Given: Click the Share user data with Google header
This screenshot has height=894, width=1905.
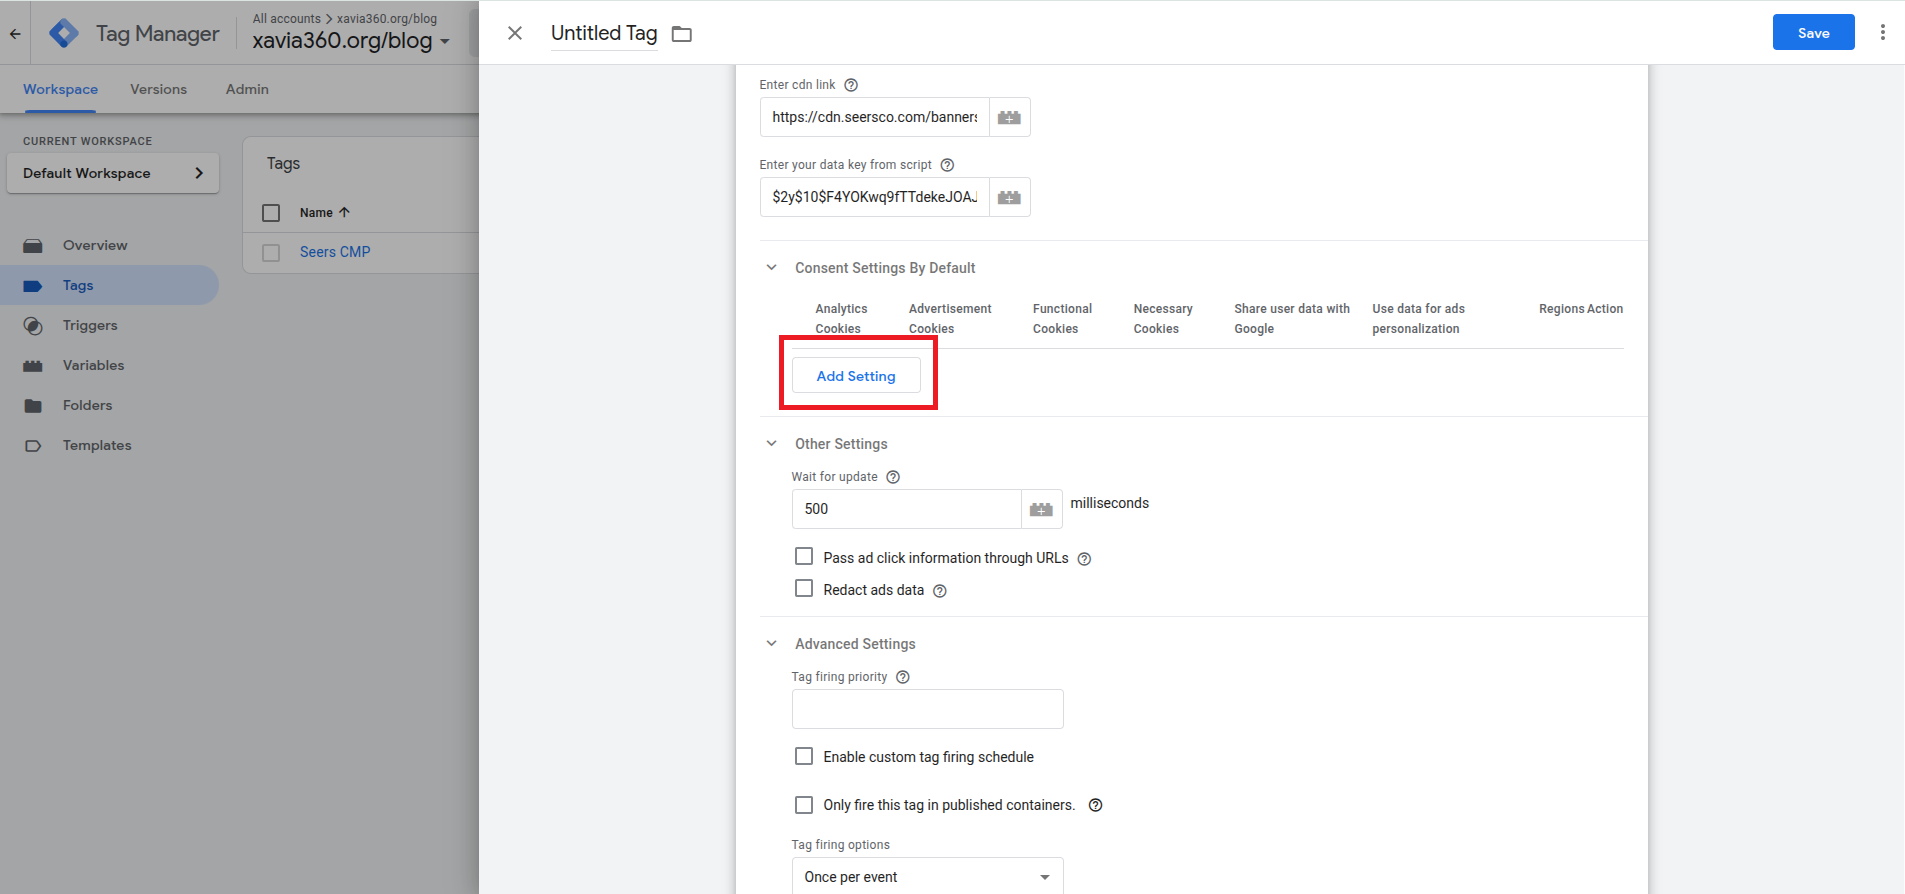Looking at the screenshot, I should (1292, 318).
